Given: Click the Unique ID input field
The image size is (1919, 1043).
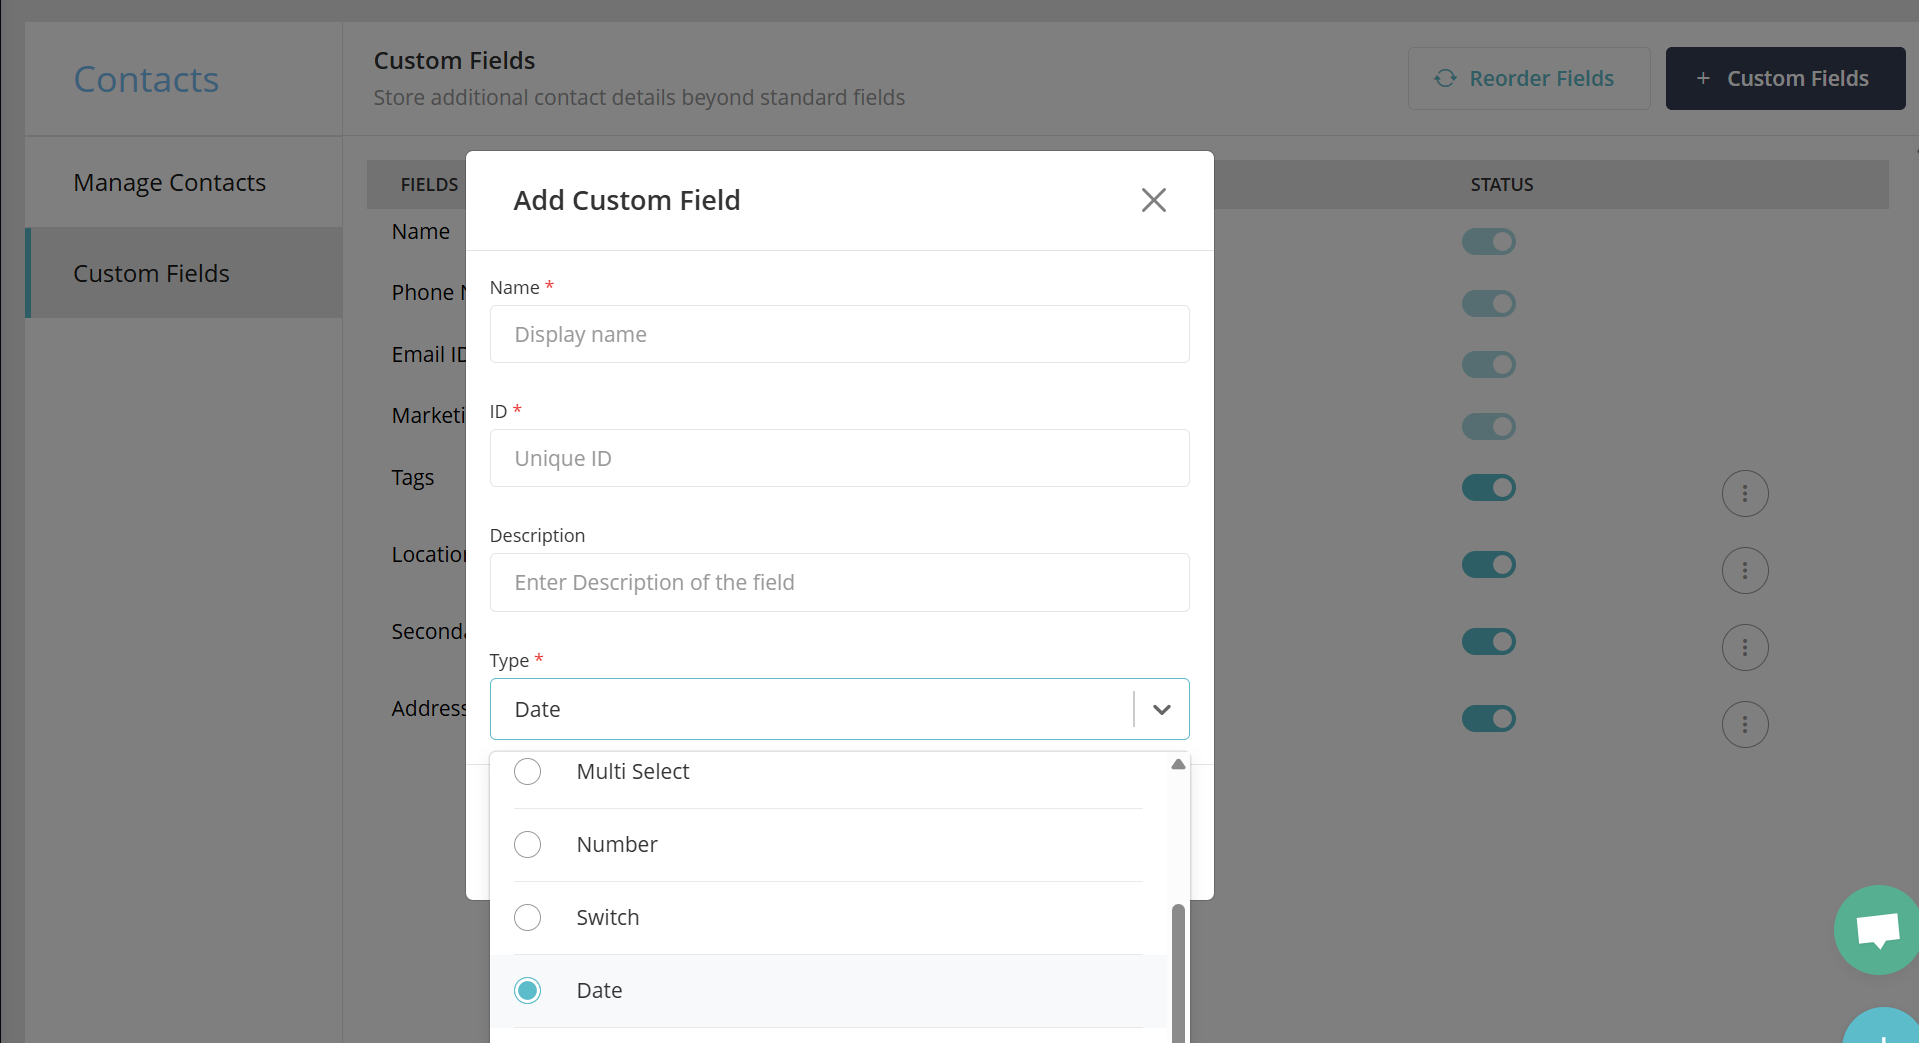Looking at the screenshot, I should point(839,458).
